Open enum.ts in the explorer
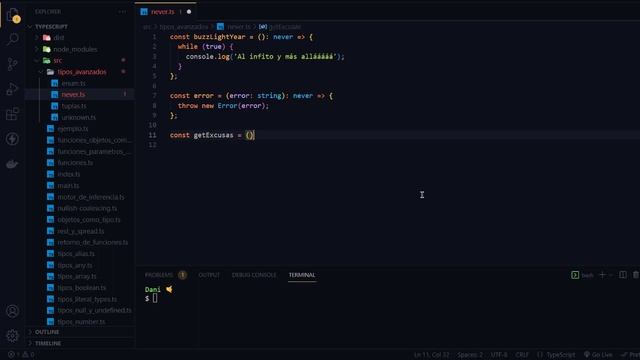This screenshot has width=640, height=360. (73, 83)
